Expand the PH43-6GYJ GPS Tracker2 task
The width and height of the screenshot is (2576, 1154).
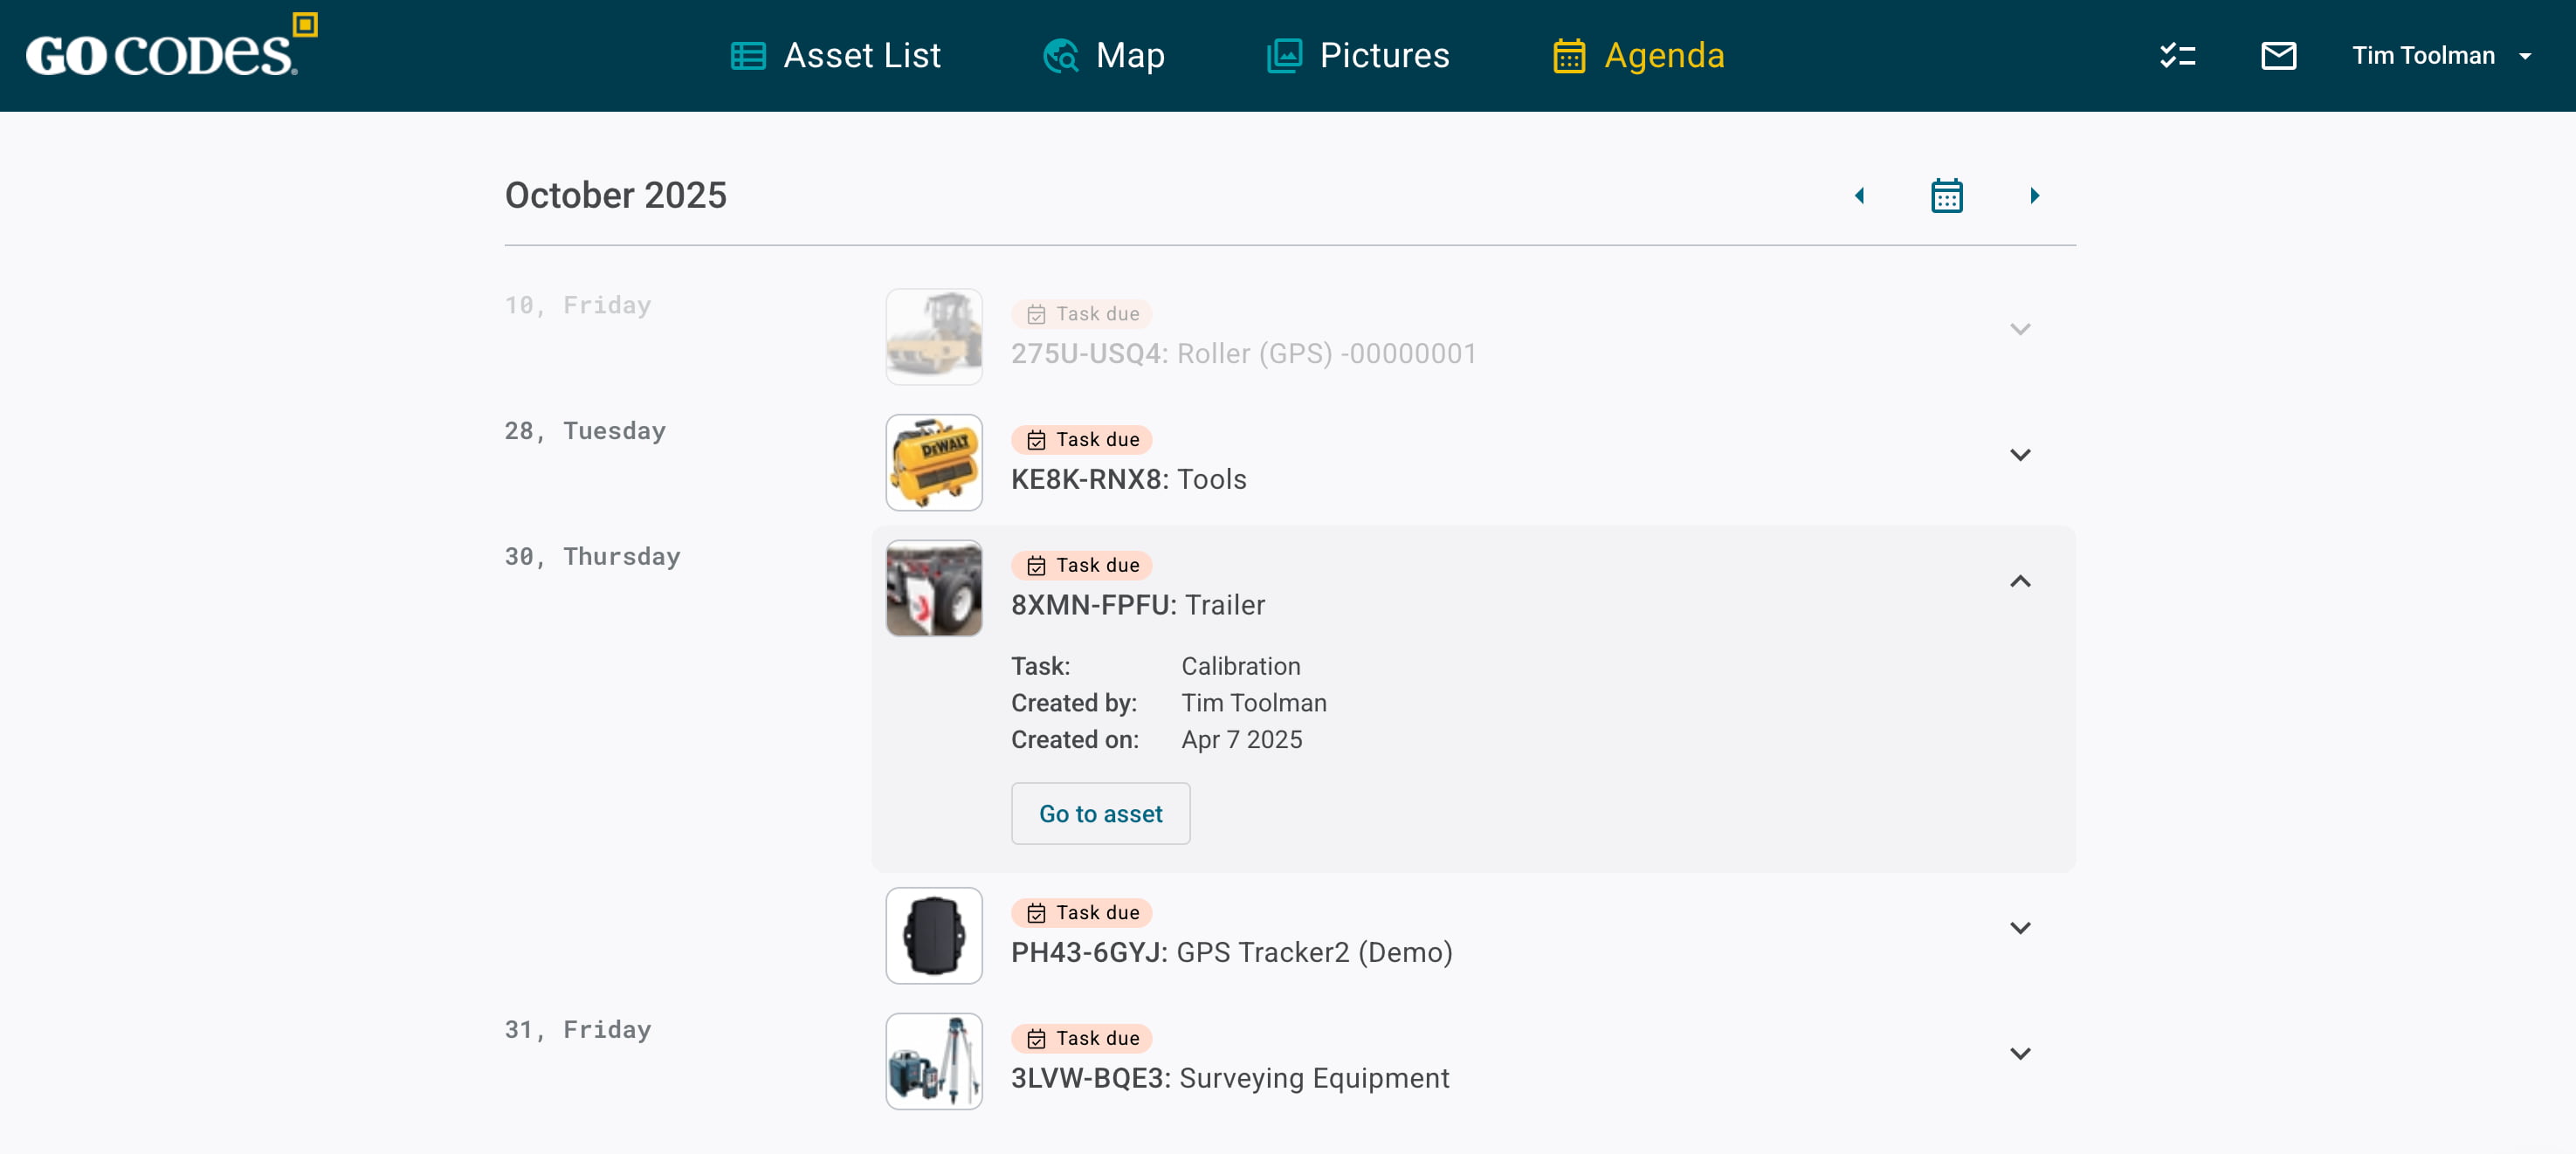pyautogui.click(x=2020, y=929)
